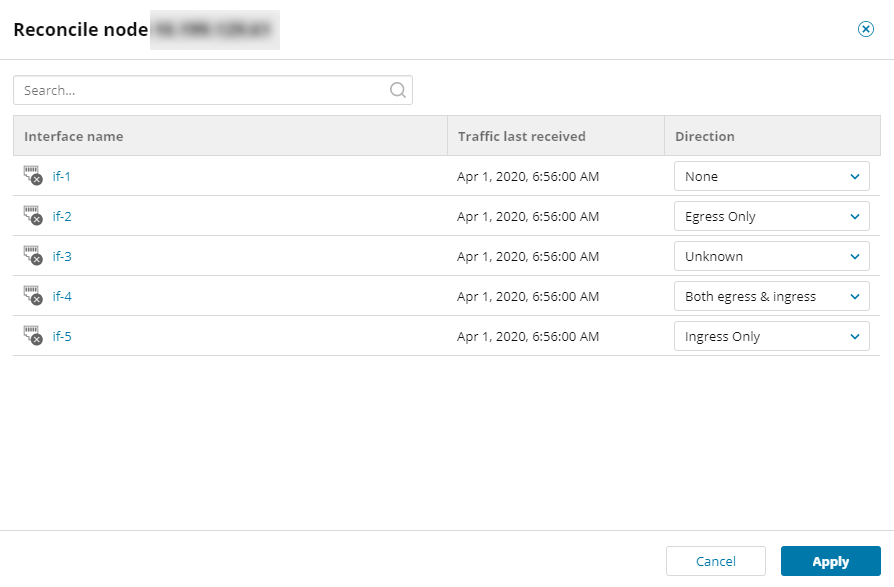Cancel the reconcile dialog
This screenshot has width=894, height=587.
715,561
